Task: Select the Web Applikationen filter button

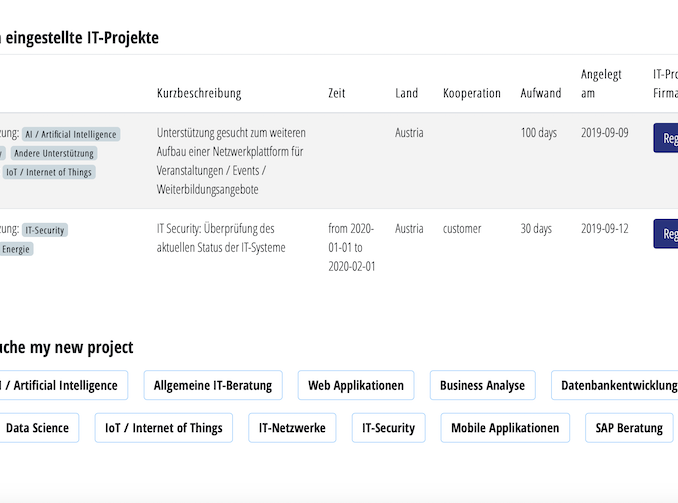Action: [355, 385]
